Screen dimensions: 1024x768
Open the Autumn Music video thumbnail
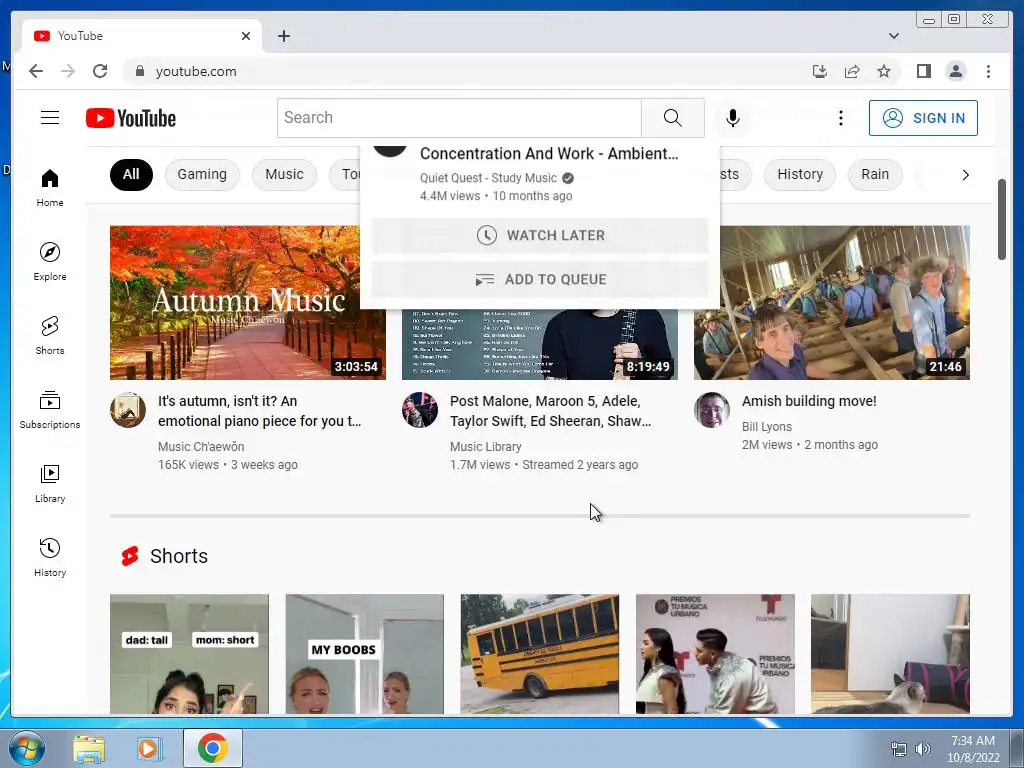(x=248, y=302)
